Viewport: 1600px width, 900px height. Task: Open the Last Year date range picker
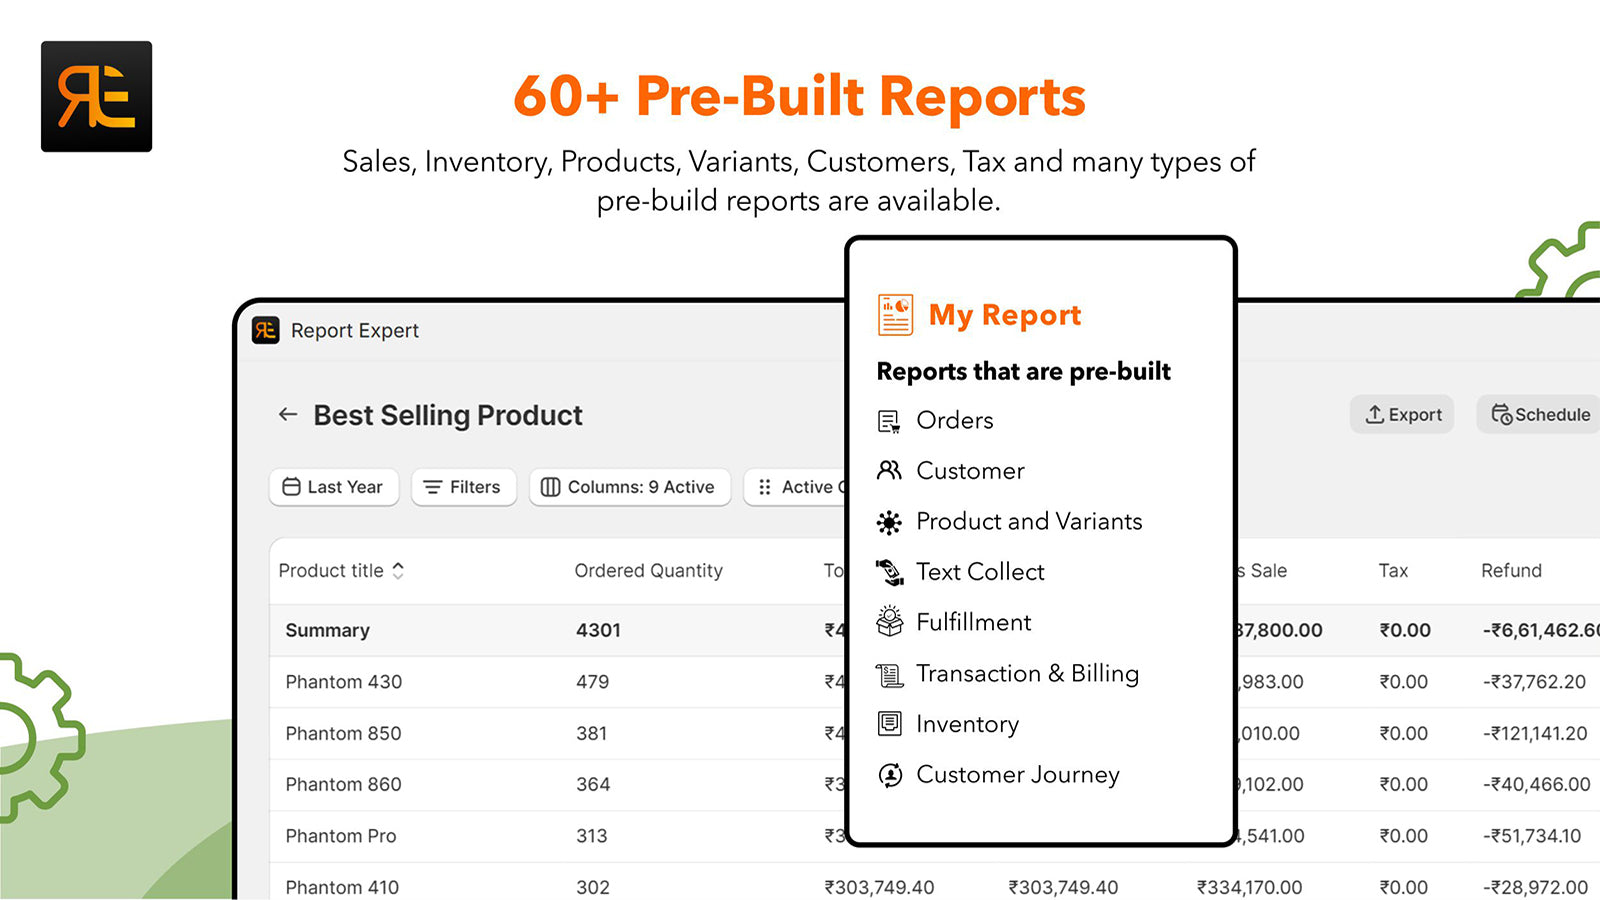(x=333, y=487)
